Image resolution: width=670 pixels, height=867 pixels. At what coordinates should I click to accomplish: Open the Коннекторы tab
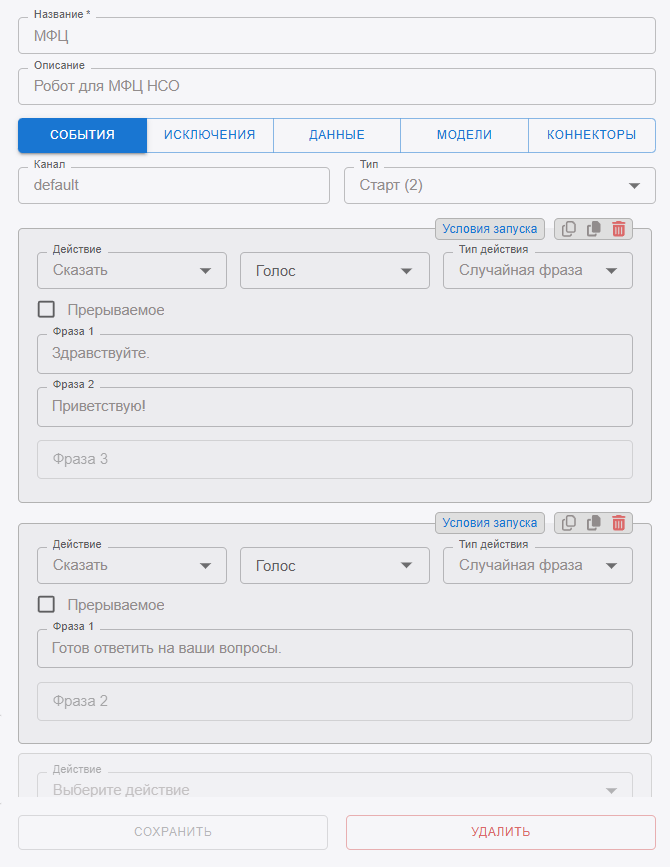coord(591,135)
